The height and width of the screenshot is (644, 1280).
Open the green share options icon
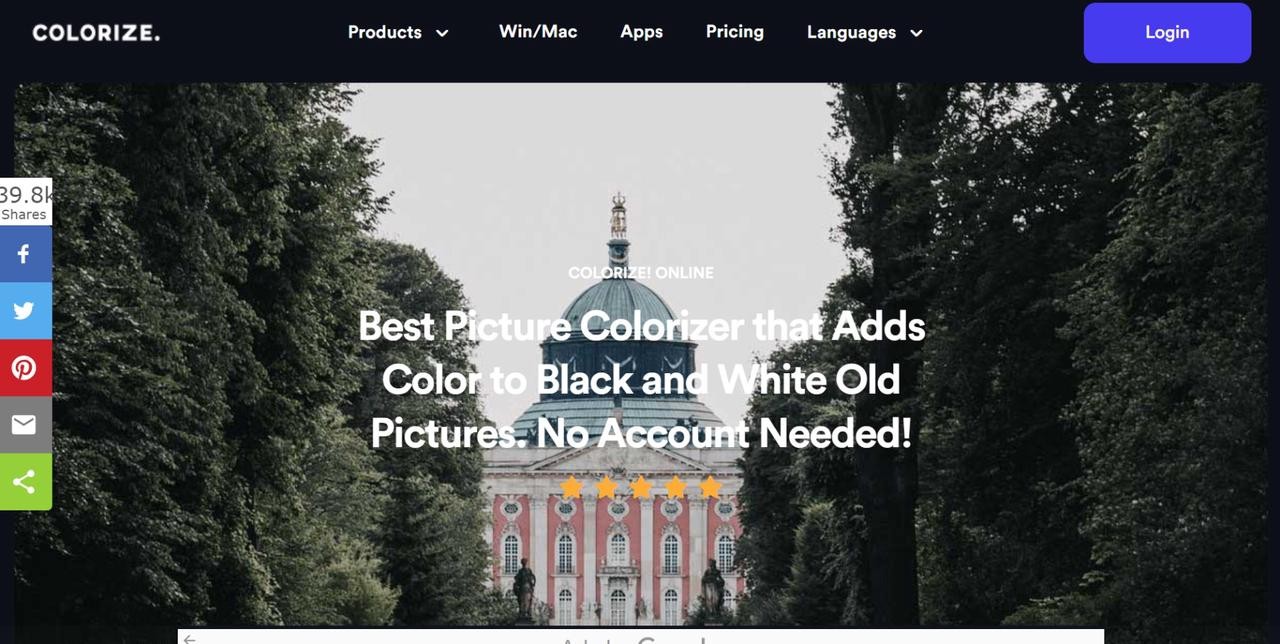click(x=25, y=482)
